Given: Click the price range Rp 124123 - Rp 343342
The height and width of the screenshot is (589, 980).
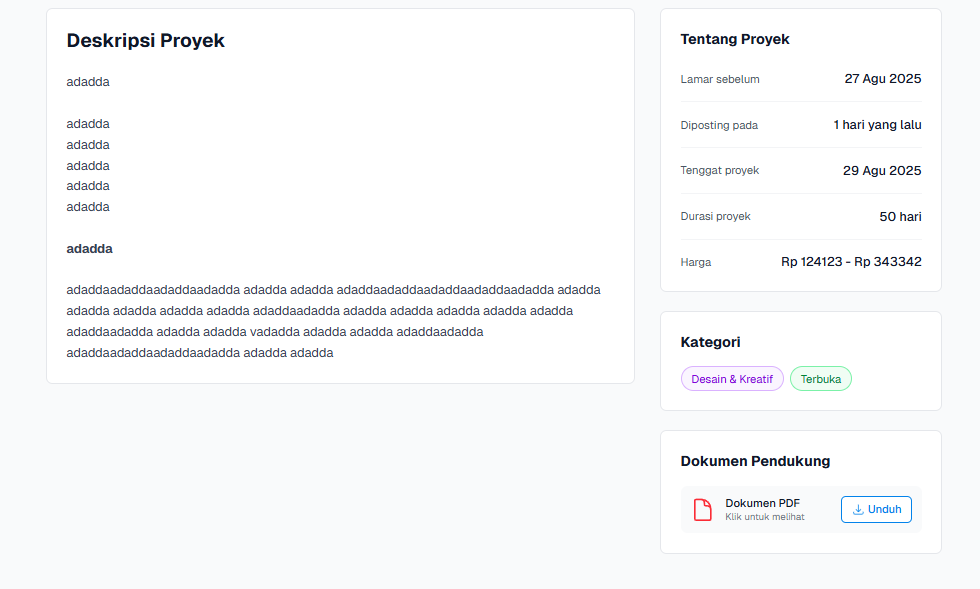Looking at the screenshot, I should point(851,262).
